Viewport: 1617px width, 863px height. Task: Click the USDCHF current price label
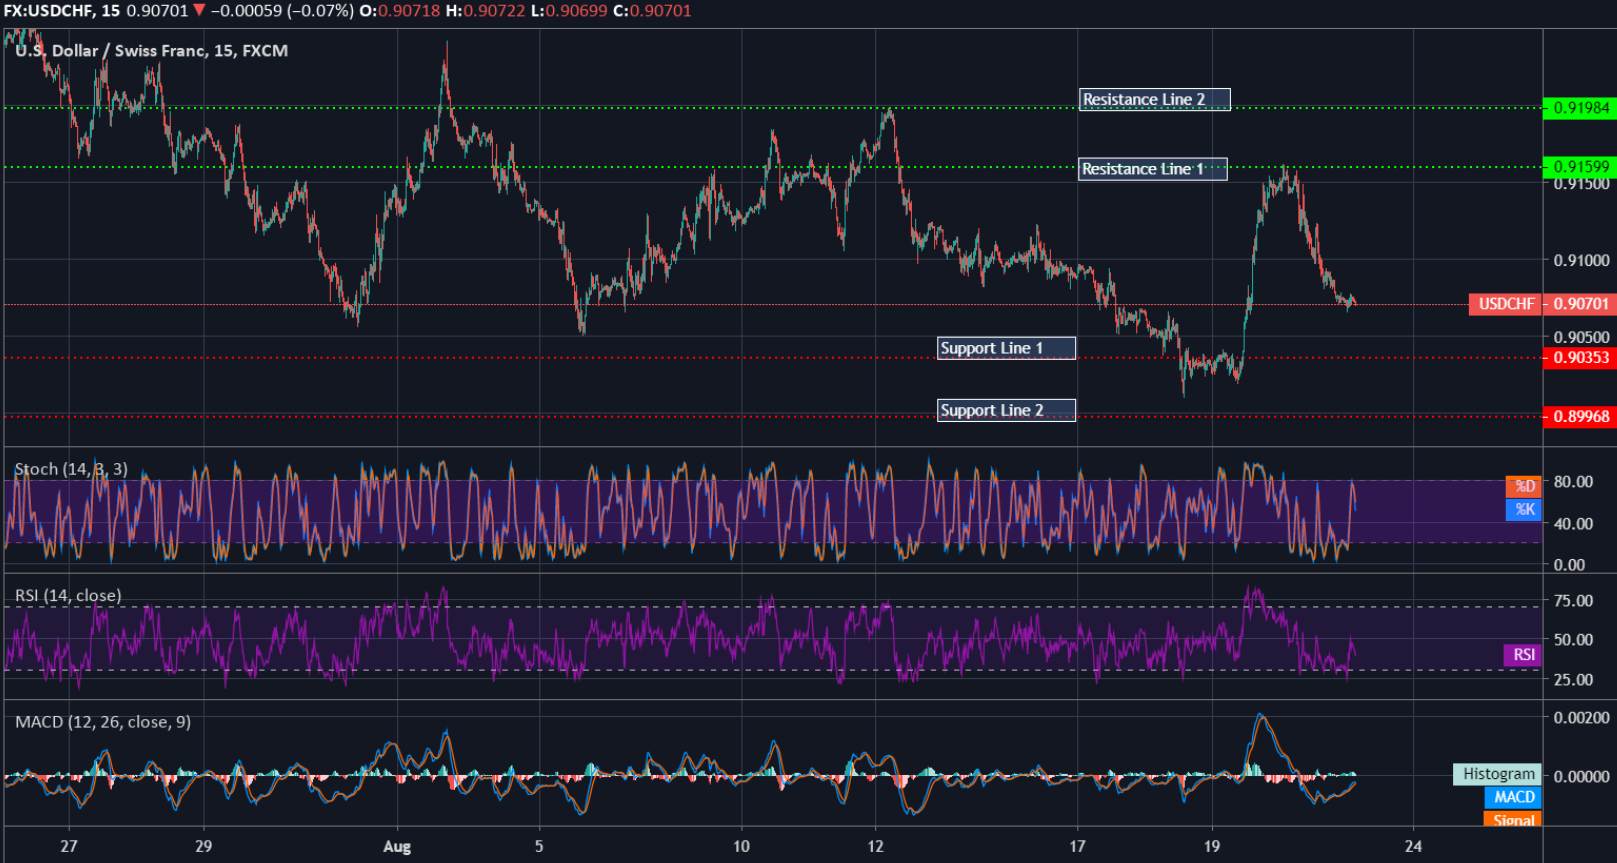coord(1506,304)
